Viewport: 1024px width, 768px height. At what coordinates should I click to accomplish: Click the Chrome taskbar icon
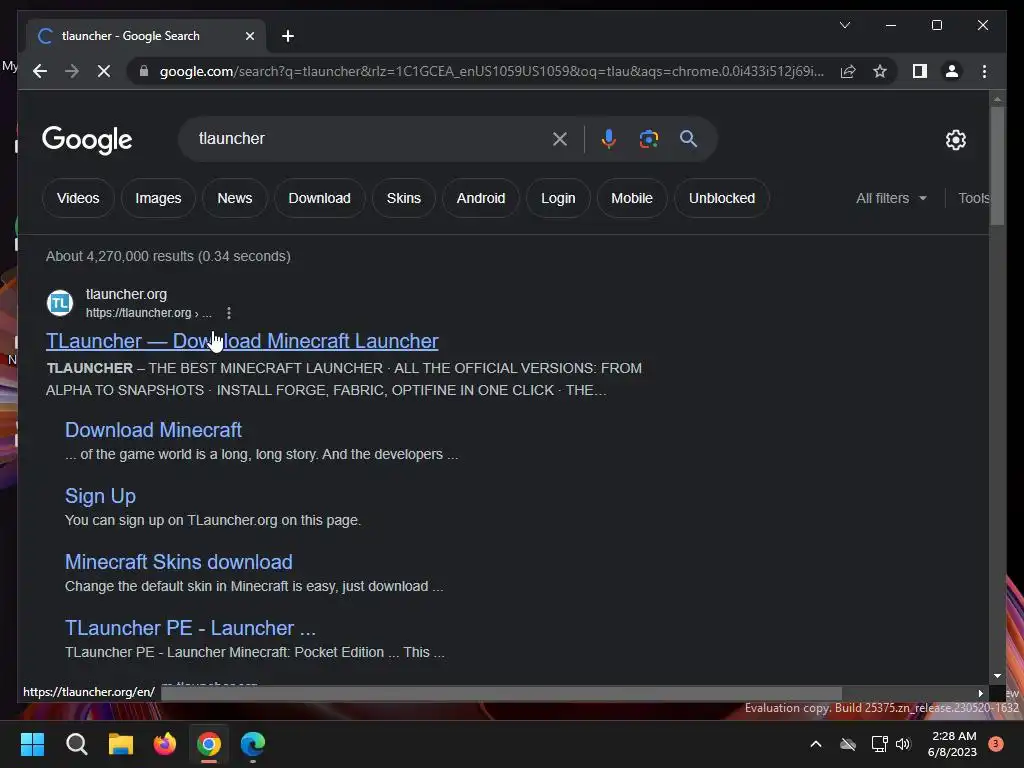point(209,744)
